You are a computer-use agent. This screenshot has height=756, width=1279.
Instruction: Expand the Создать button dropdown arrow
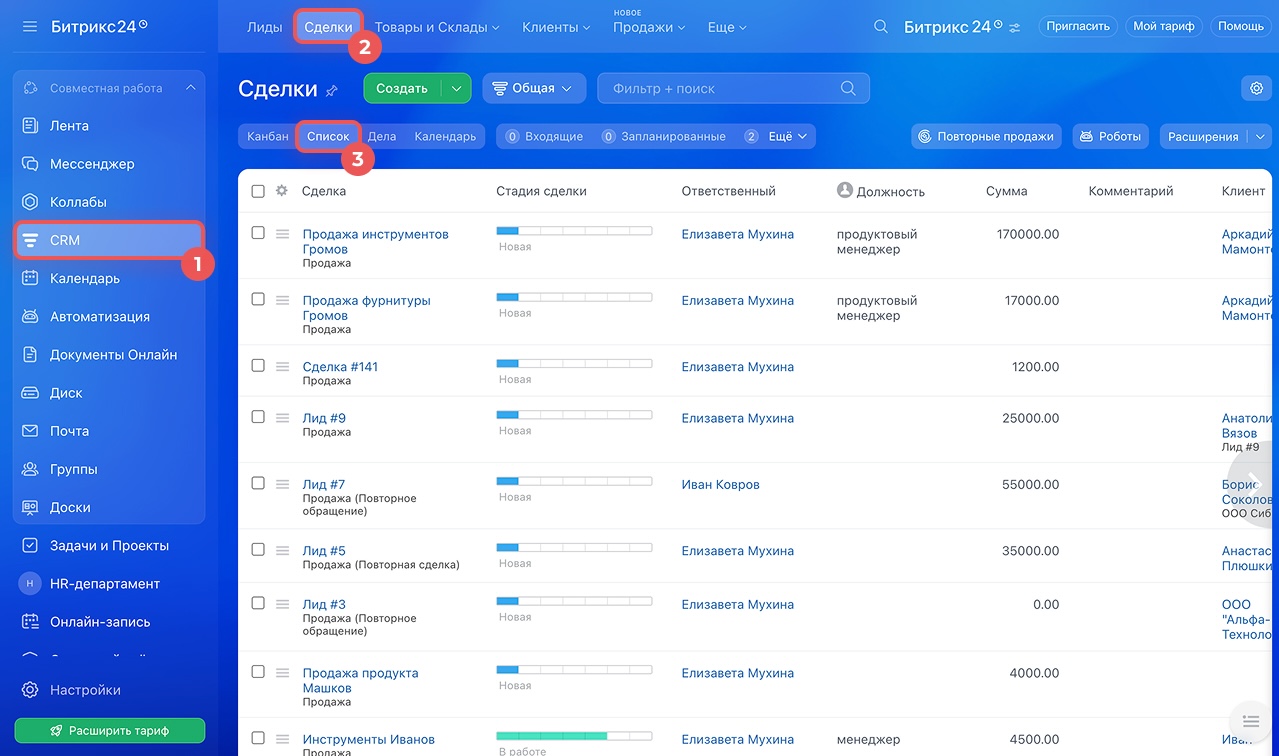[x=456, y=89]
